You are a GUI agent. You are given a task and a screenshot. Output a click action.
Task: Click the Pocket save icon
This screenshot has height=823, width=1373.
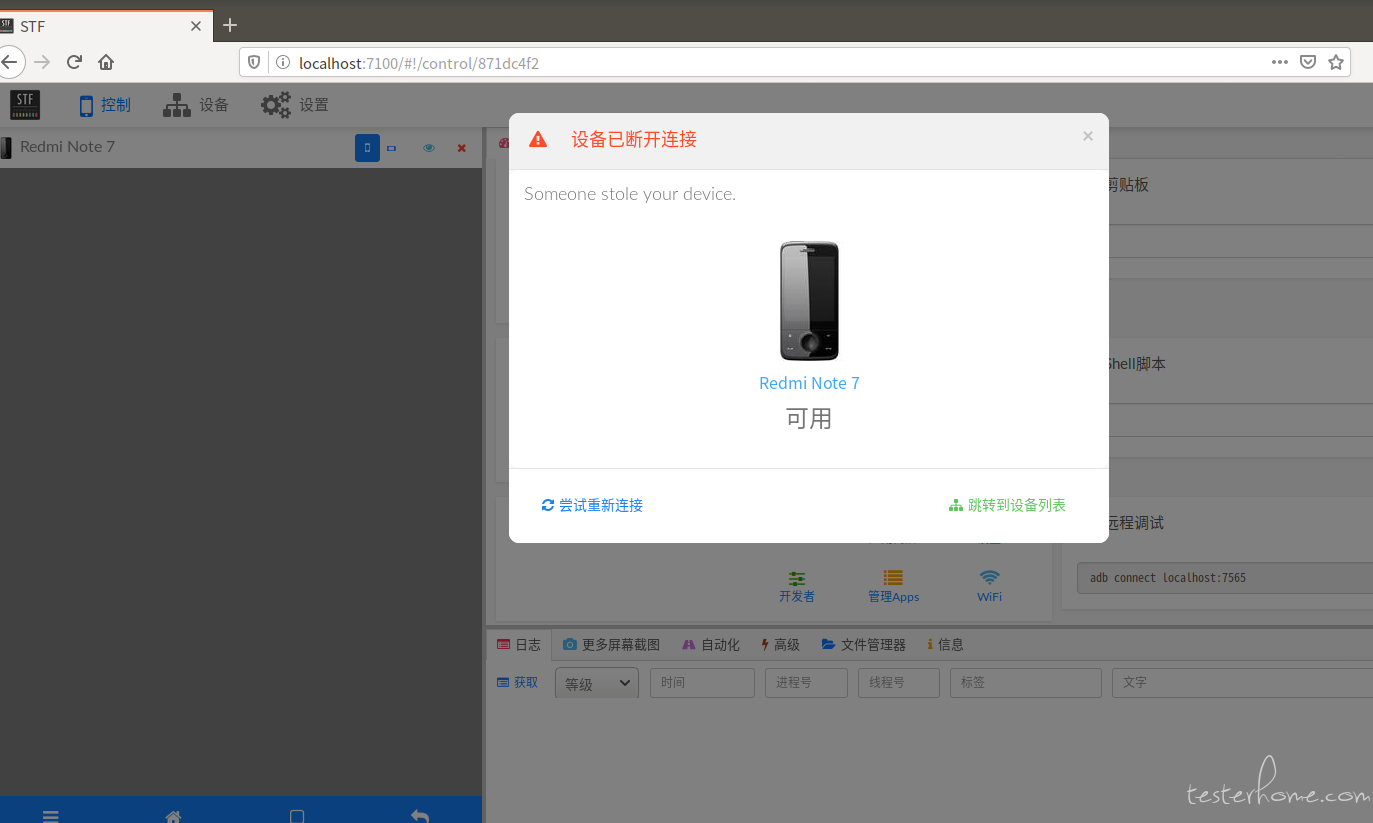point(1308,62)
